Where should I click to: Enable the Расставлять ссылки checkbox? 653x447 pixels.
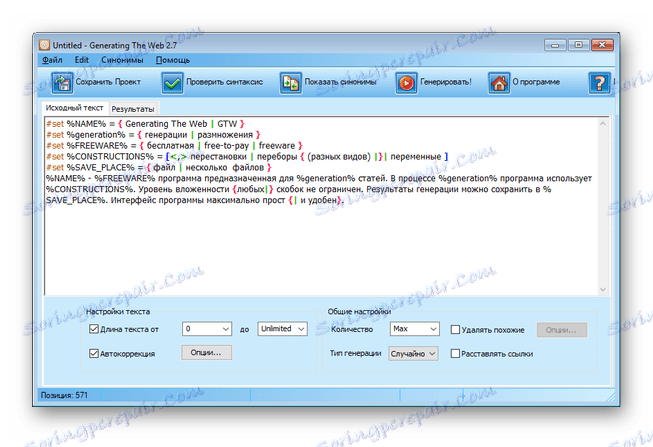455,353
